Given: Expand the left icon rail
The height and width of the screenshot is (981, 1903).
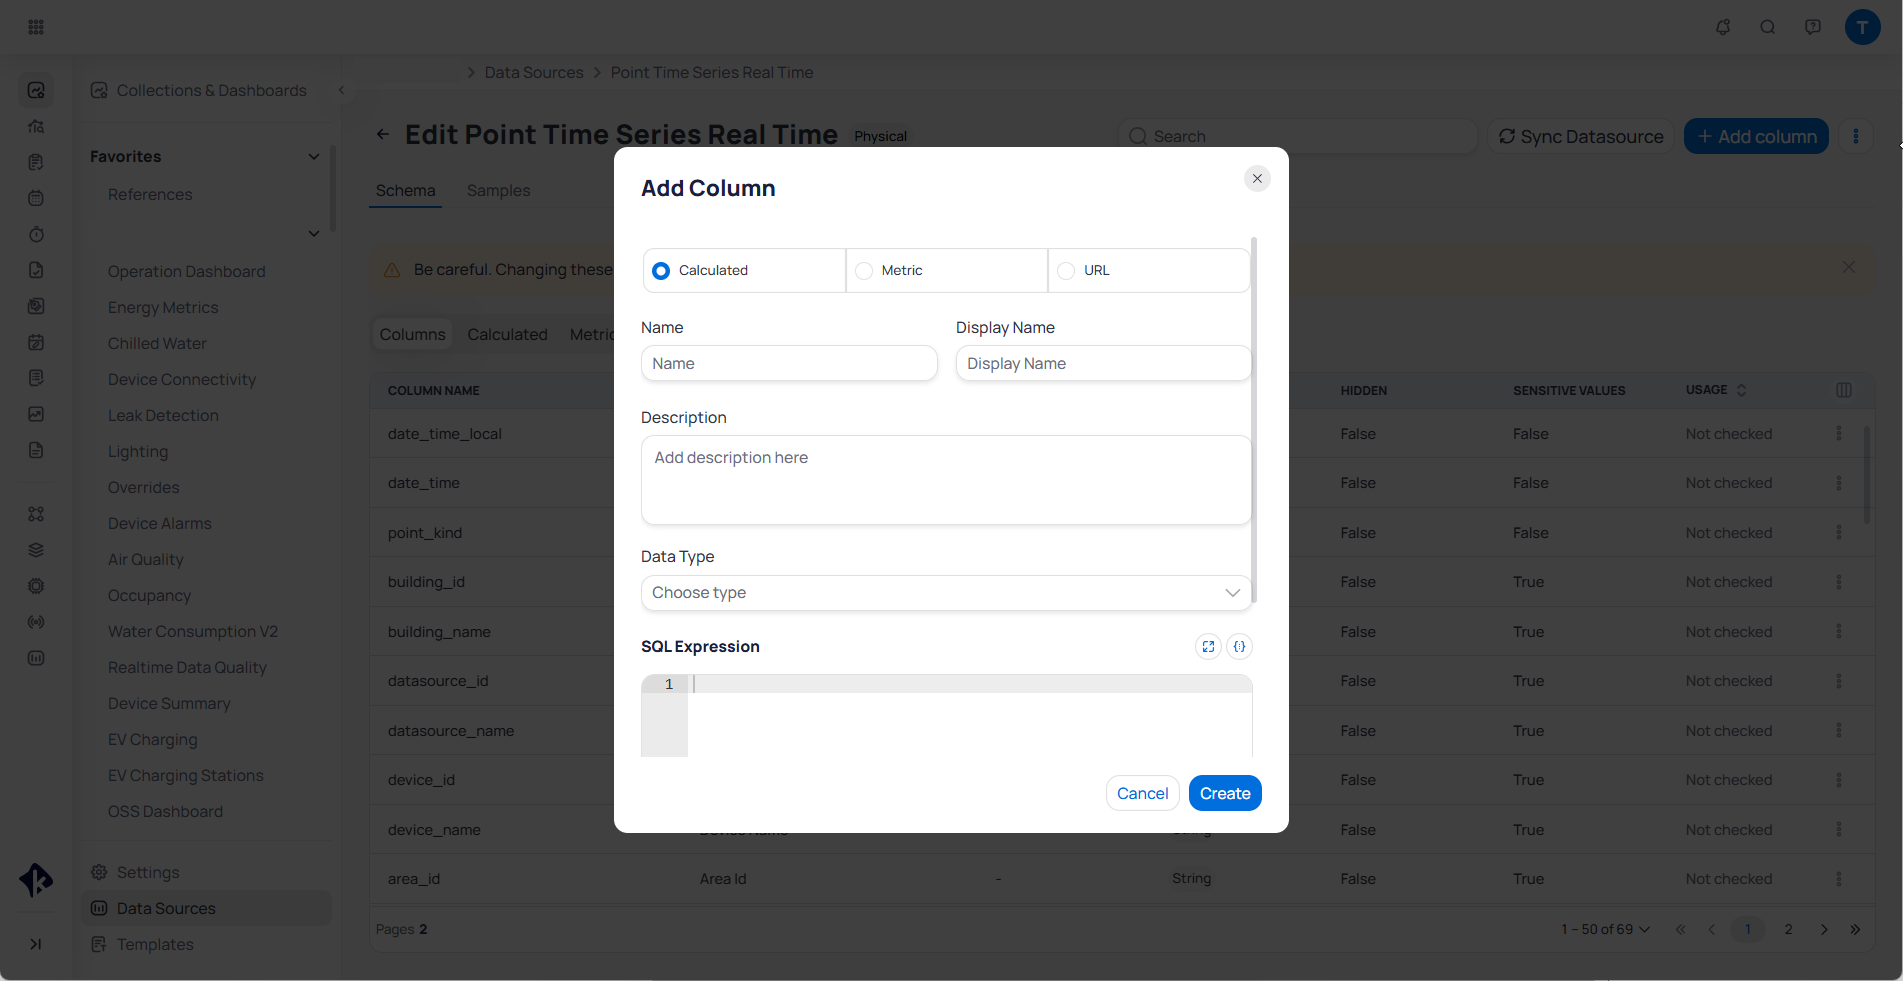Looking at the screenshot, I should click(x=36, y=944).
